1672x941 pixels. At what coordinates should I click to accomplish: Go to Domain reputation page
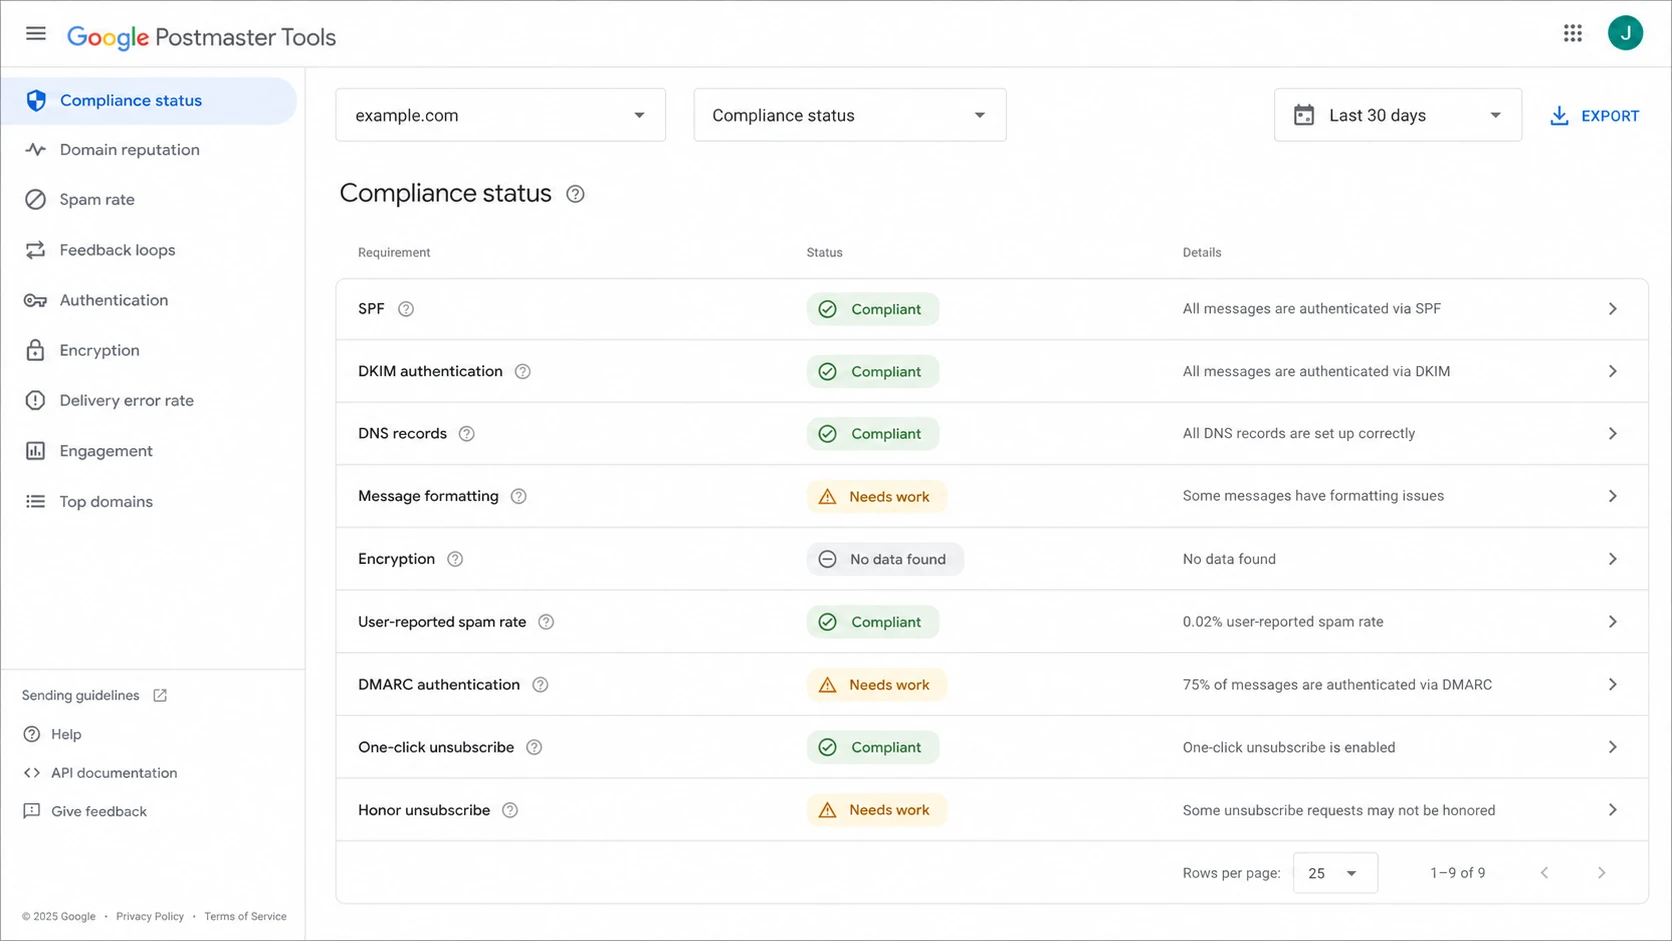click(129, 150)
